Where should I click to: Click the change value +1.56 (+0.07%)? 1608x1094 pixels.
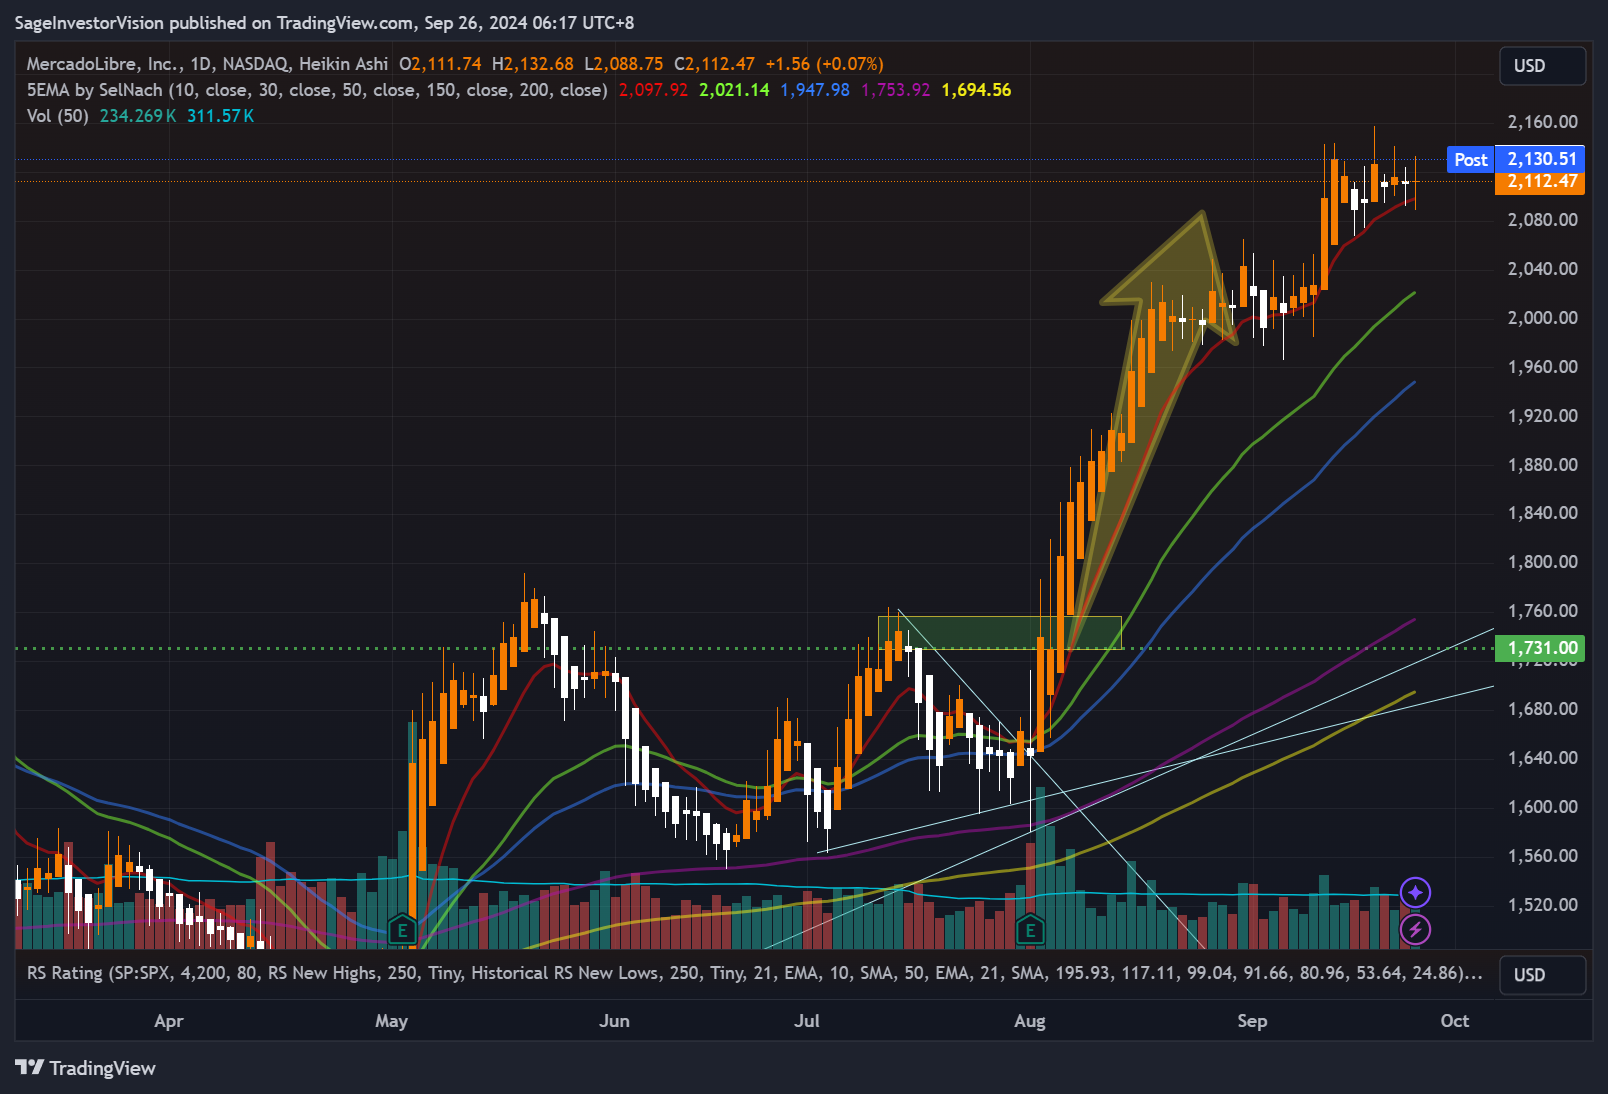coord(825,64)
